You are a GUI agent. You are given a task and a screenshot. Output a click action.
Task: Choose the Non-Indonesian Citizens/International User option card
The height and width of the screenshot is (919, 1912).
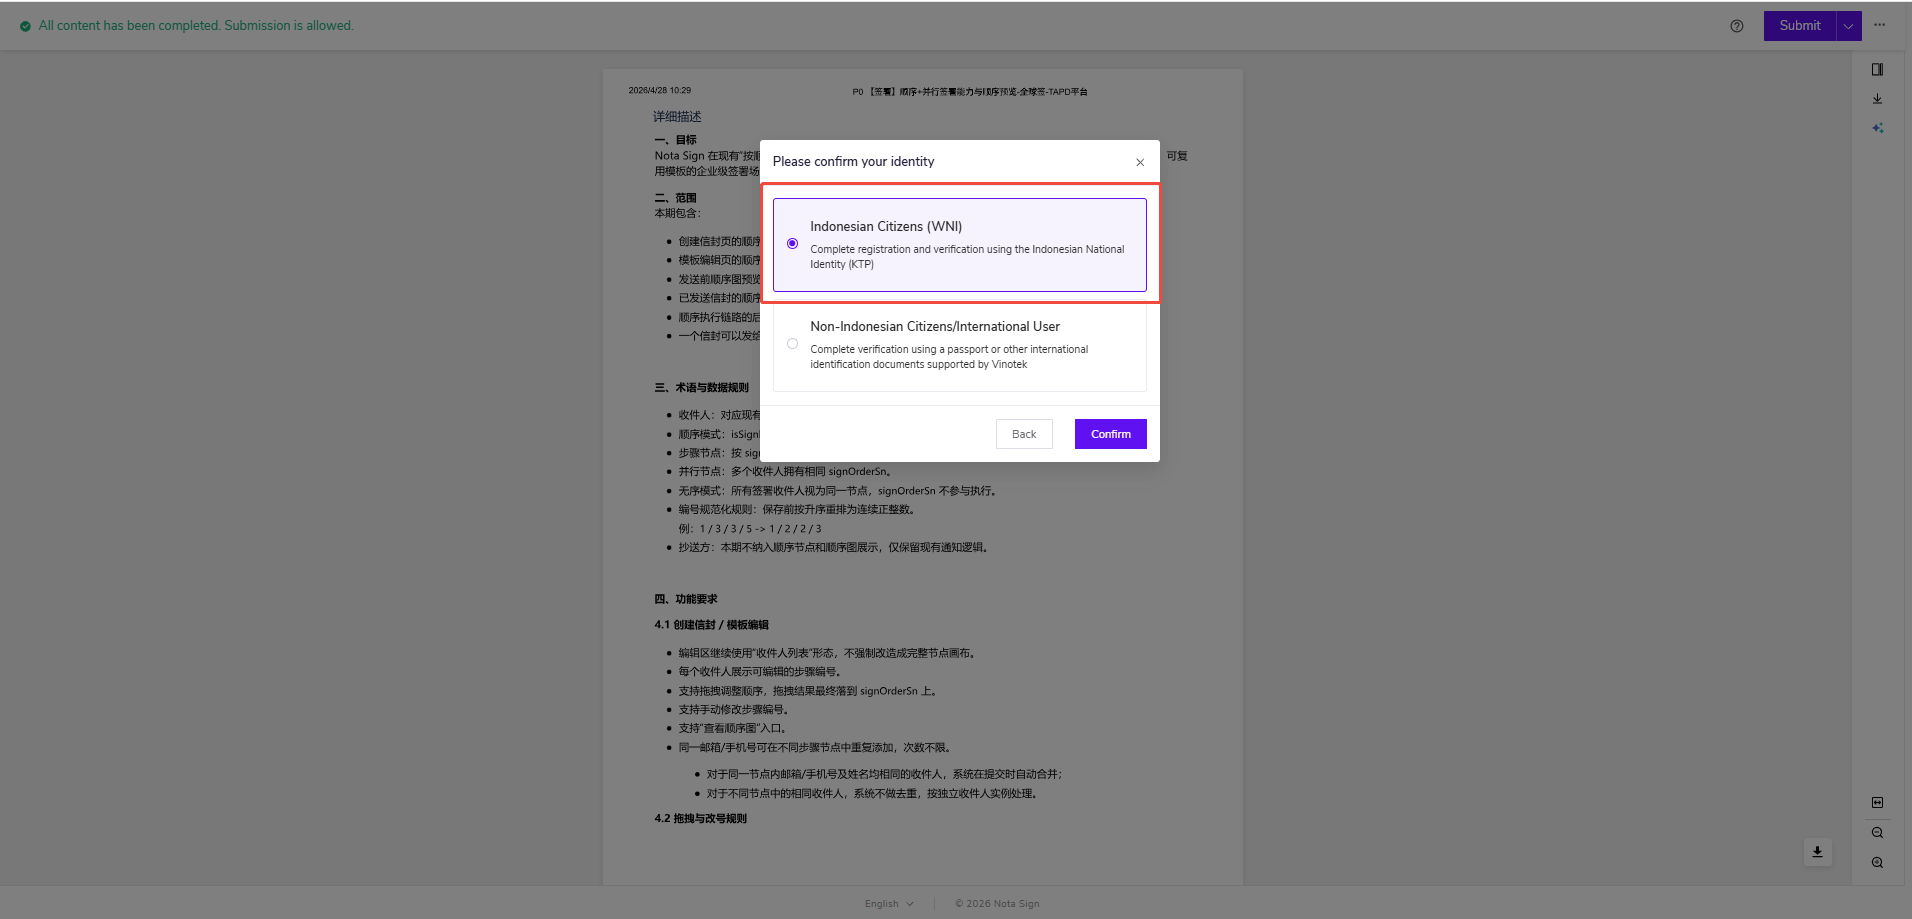(960, 345)
